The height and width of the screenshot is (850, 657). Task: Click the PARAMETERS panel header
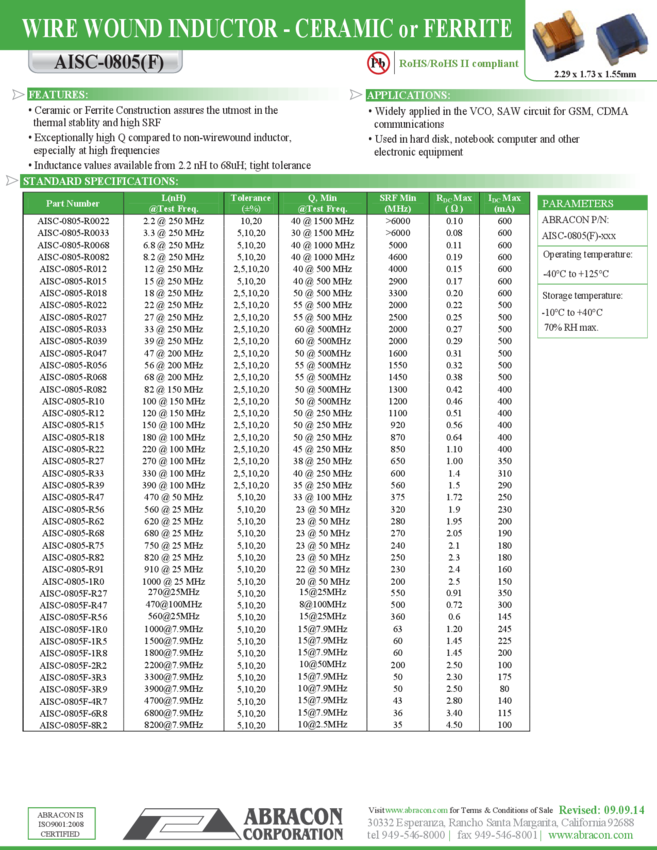(592, 203)
